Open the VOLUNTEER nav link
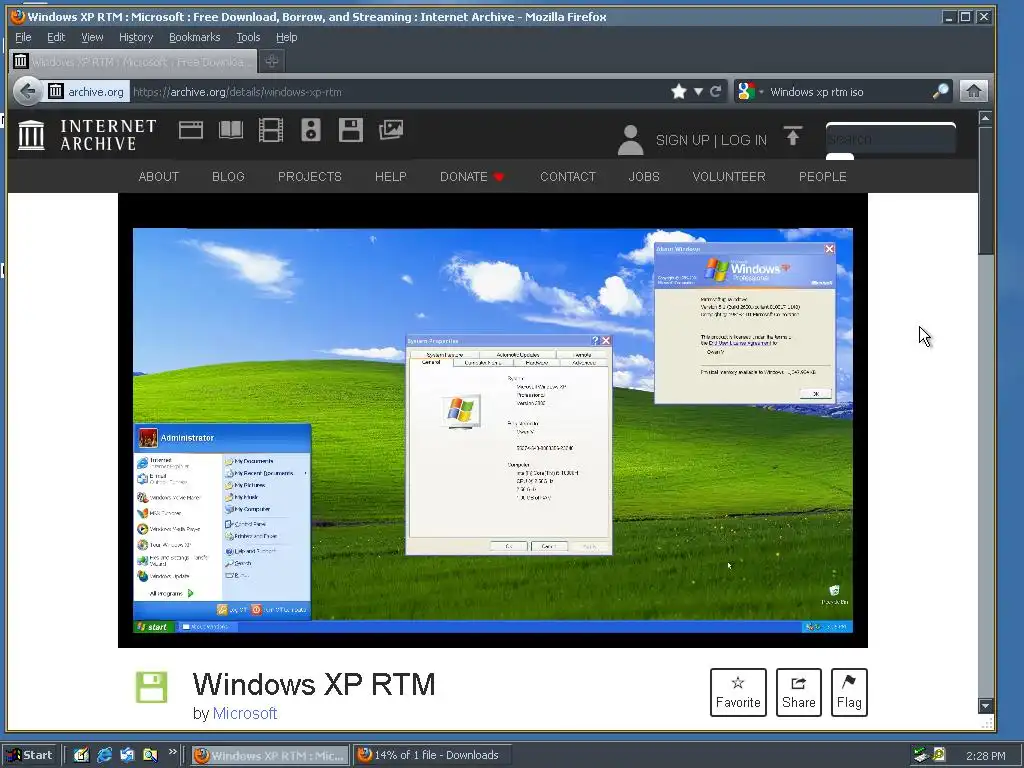 point(729,177)
